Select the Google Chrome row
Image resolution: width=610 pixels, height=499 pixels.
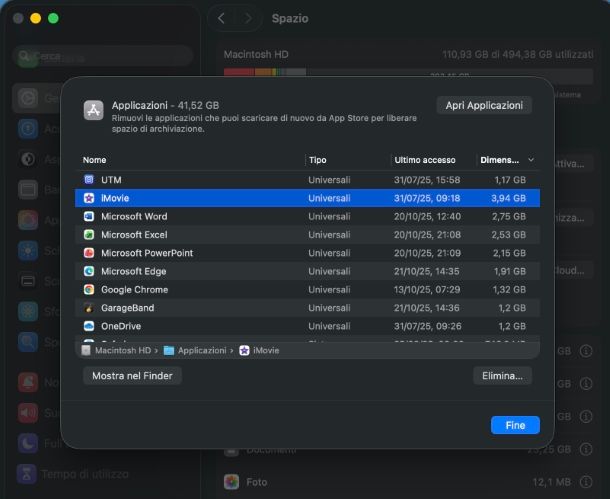click(307, 289)
